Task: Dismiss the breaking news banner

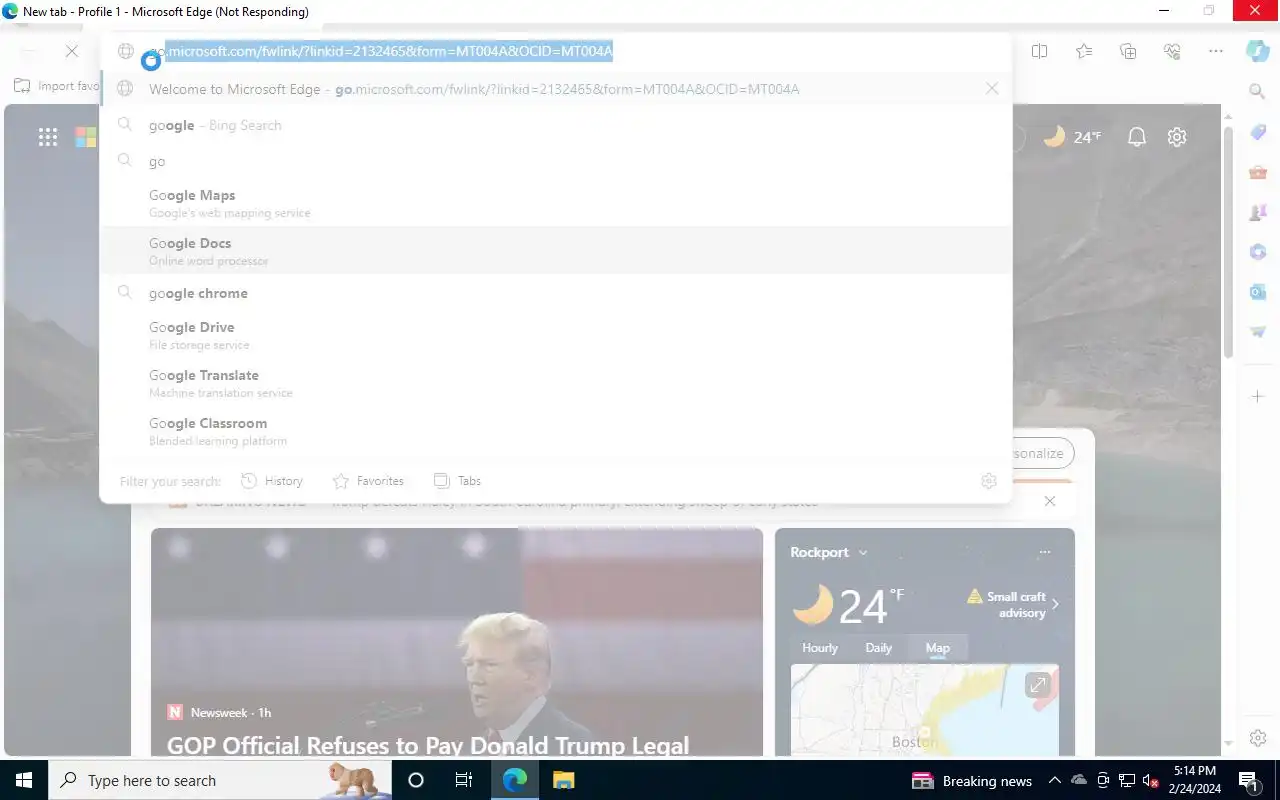Action: coord(1050,501)
